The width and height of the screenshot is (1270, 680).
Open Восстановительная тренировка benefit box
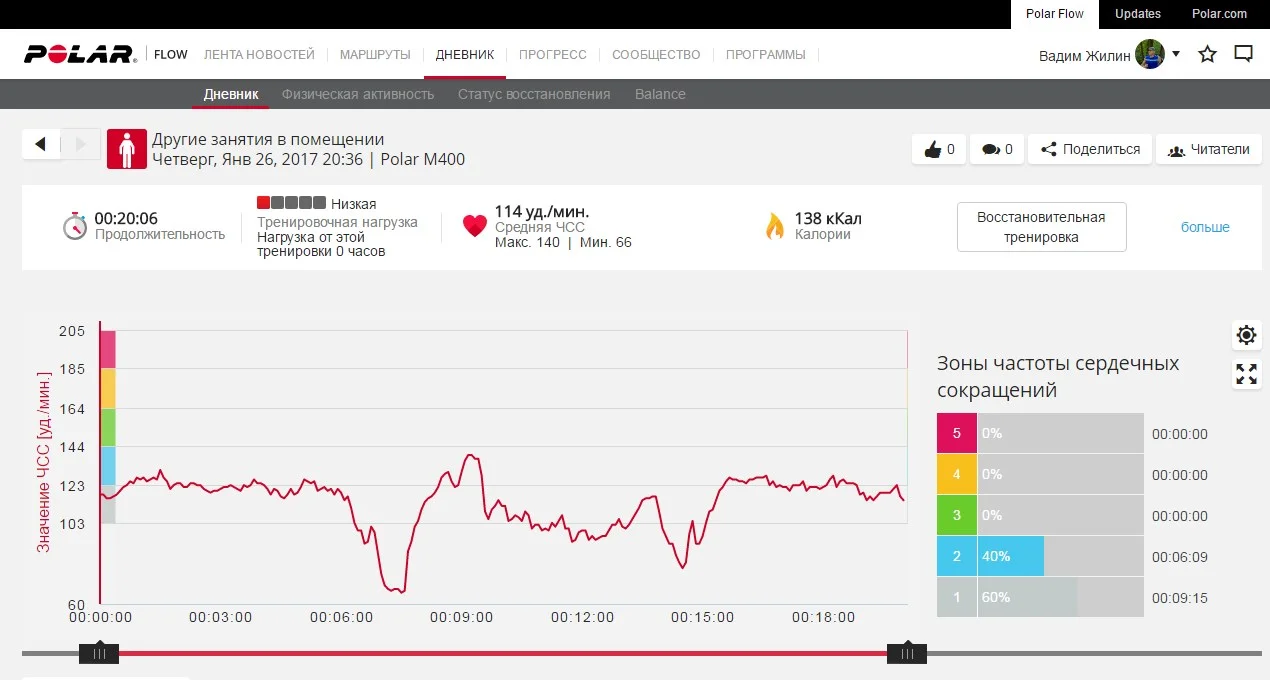tap(1041, 227)
